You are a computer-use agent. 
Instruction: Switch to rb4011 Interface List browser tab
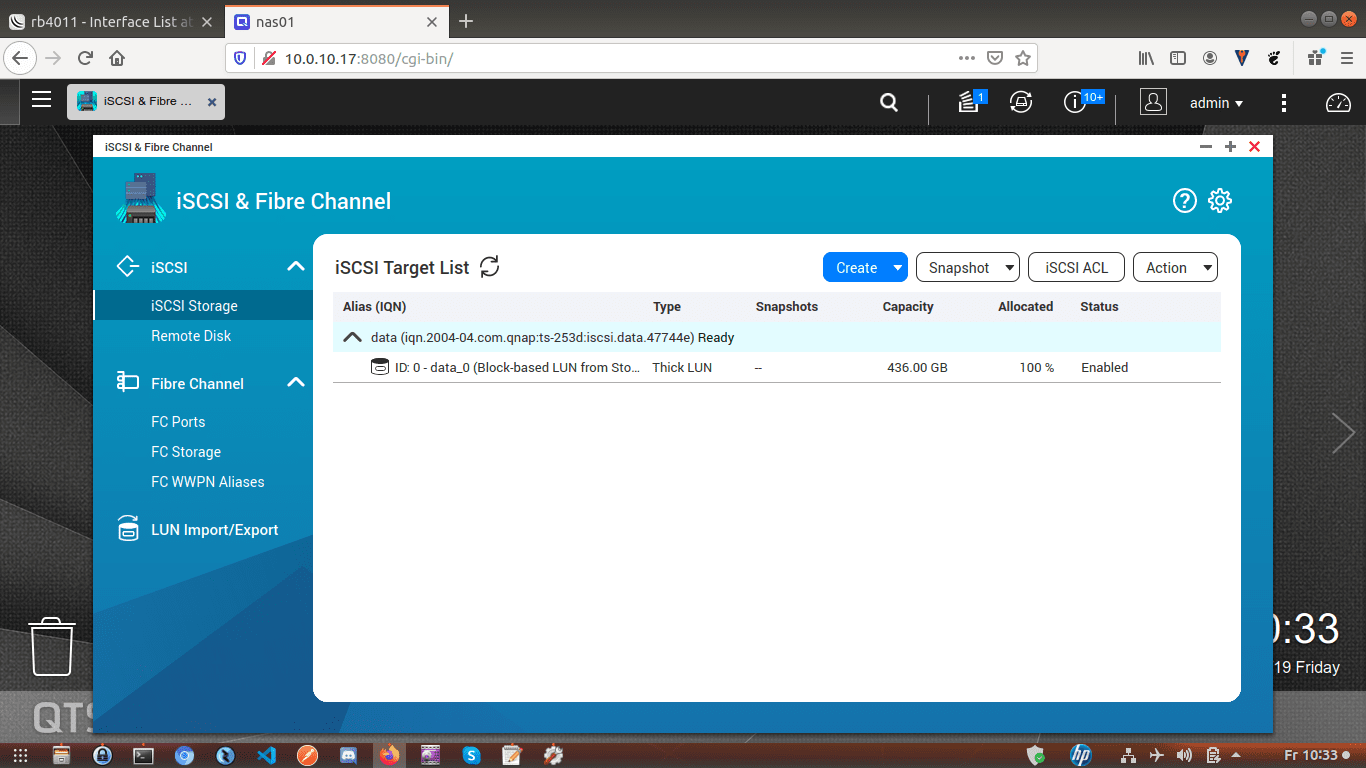click(112, 21)
